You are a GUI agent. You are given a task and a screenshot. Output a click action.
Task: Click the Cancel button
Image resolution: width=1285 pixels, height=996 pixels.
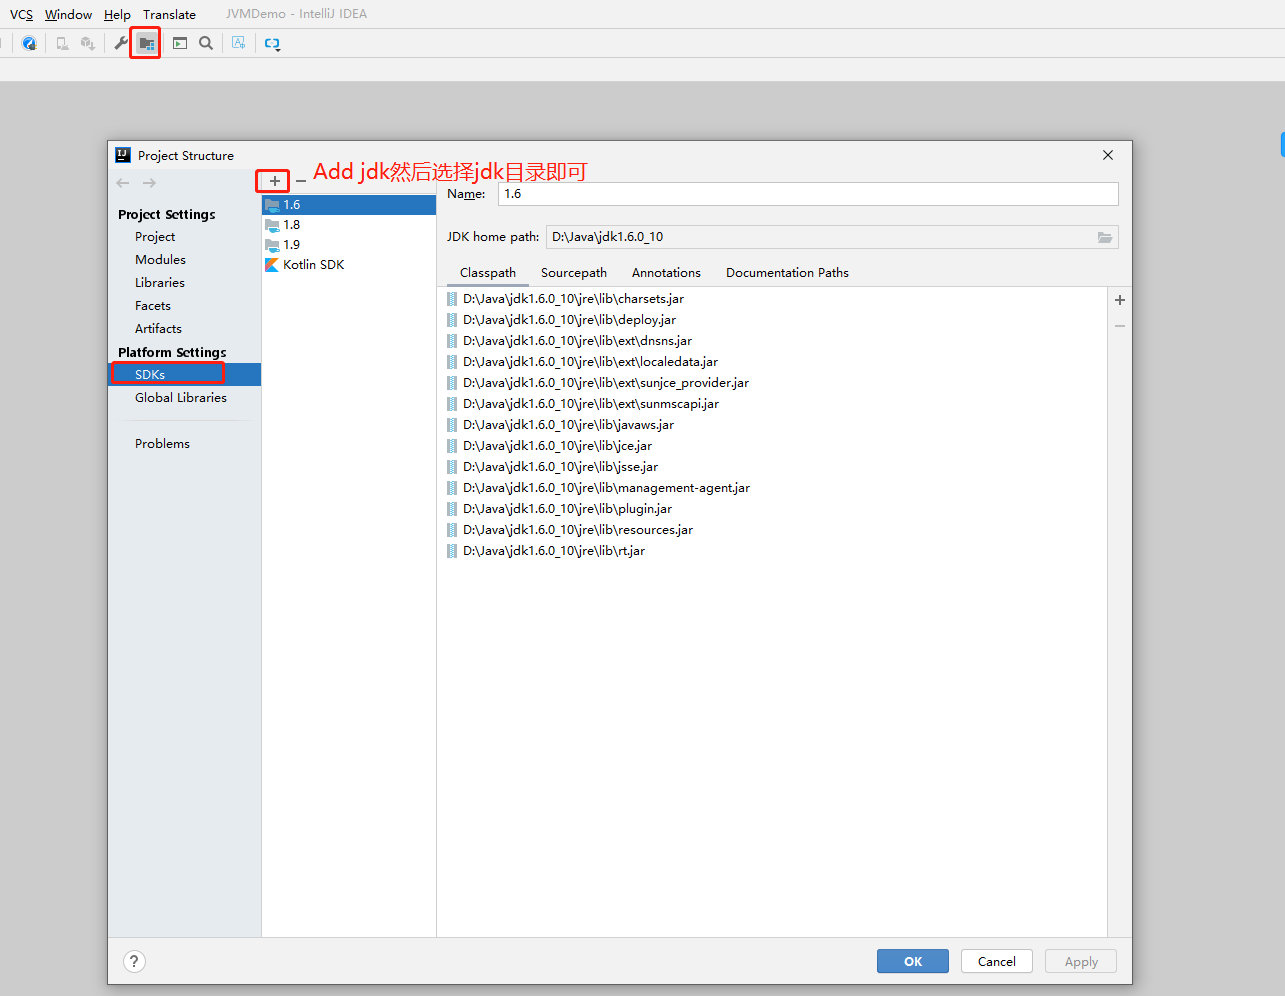tap(996, 961)
